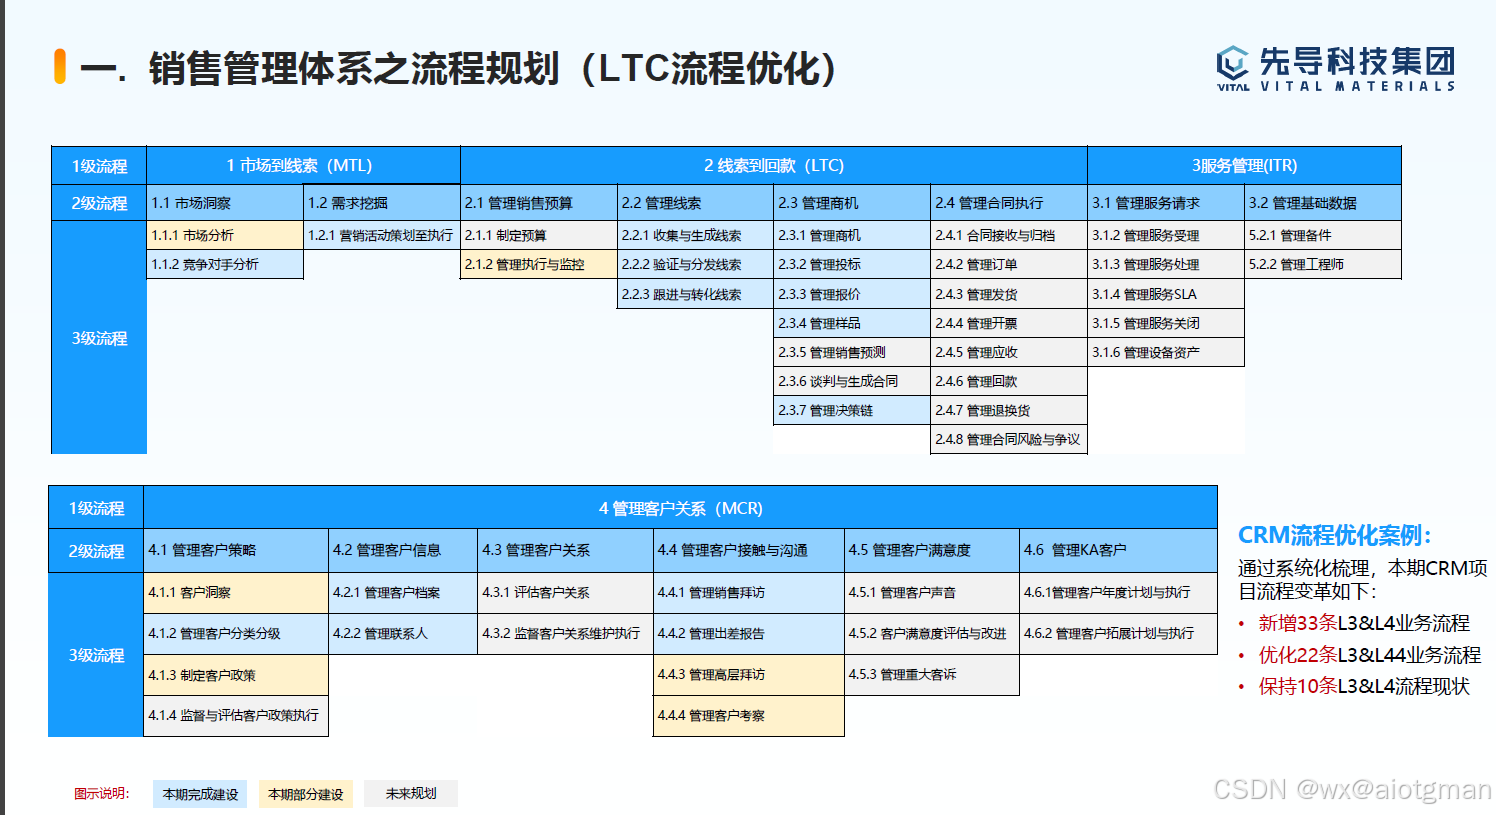1496x815 pixels.
Task: Select cell 4.4 管理客户接触与沟通
Action: (749, 550)
